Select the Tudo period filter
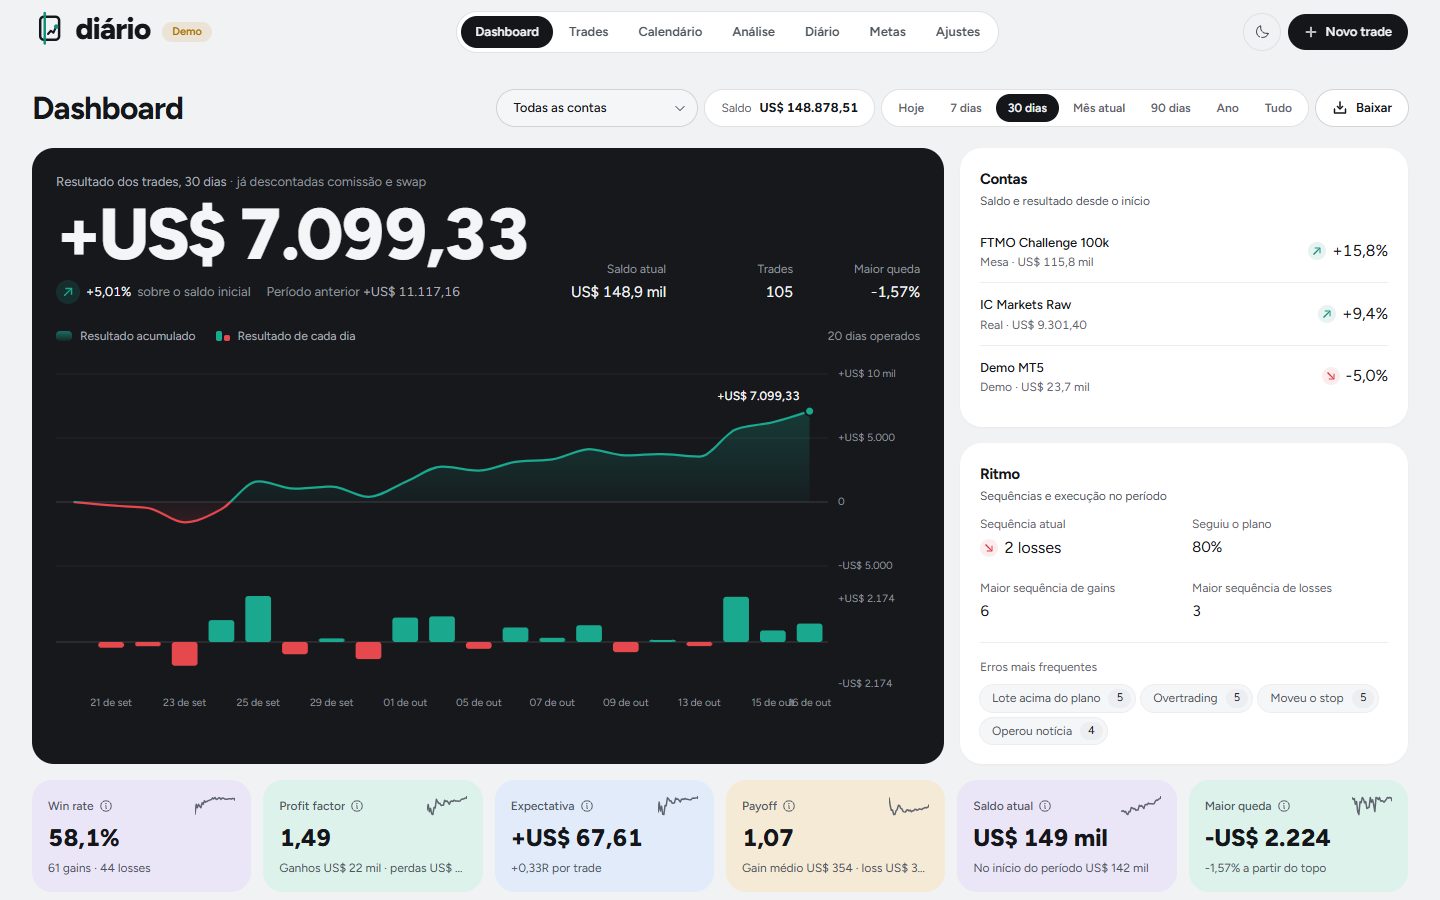This screenshot has height=900, width=1440. (1278, 108)
